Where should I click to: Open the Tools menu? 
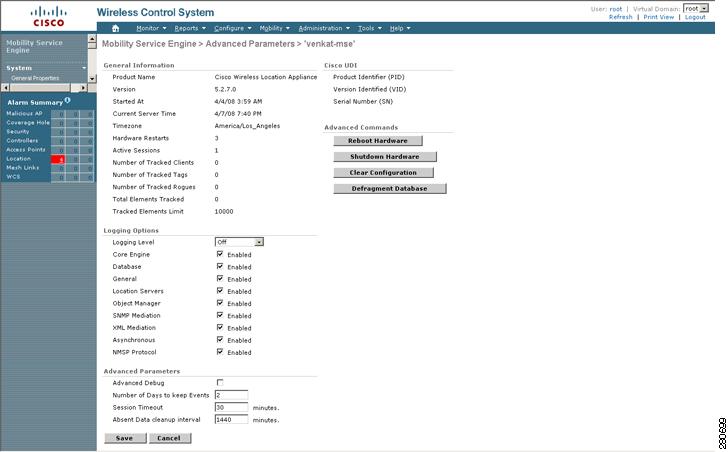(370, 28)
